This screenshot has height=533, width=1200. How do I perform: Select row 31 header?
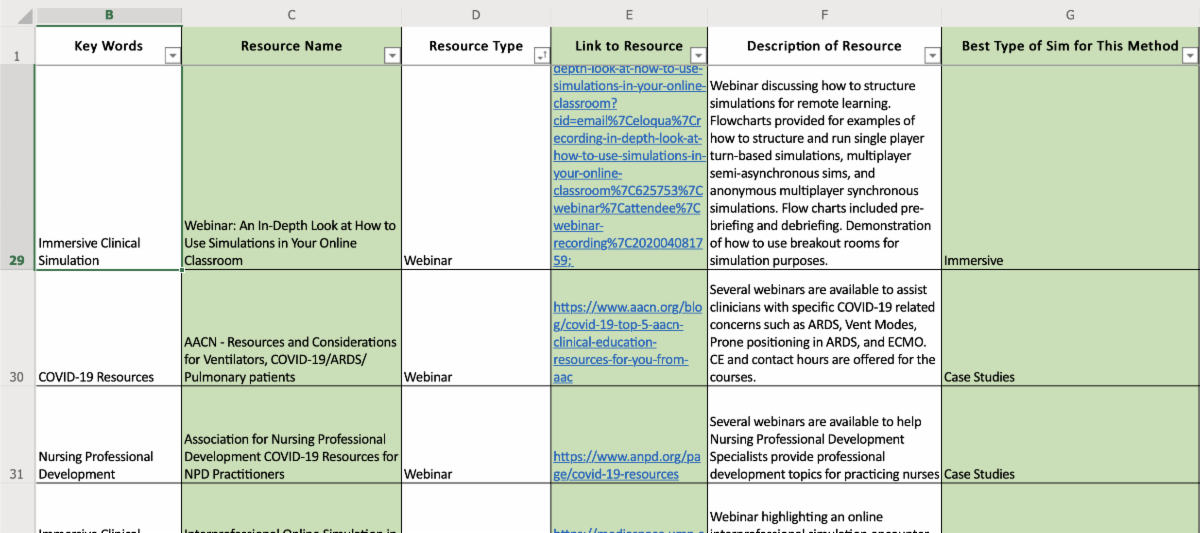pos(17,474)
